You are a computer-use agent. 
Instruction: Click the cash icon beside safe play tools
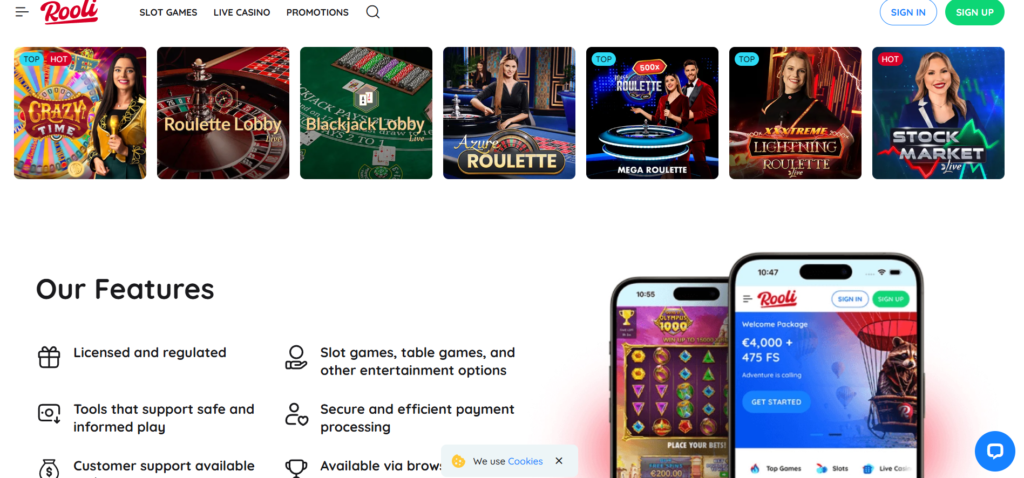49,413
